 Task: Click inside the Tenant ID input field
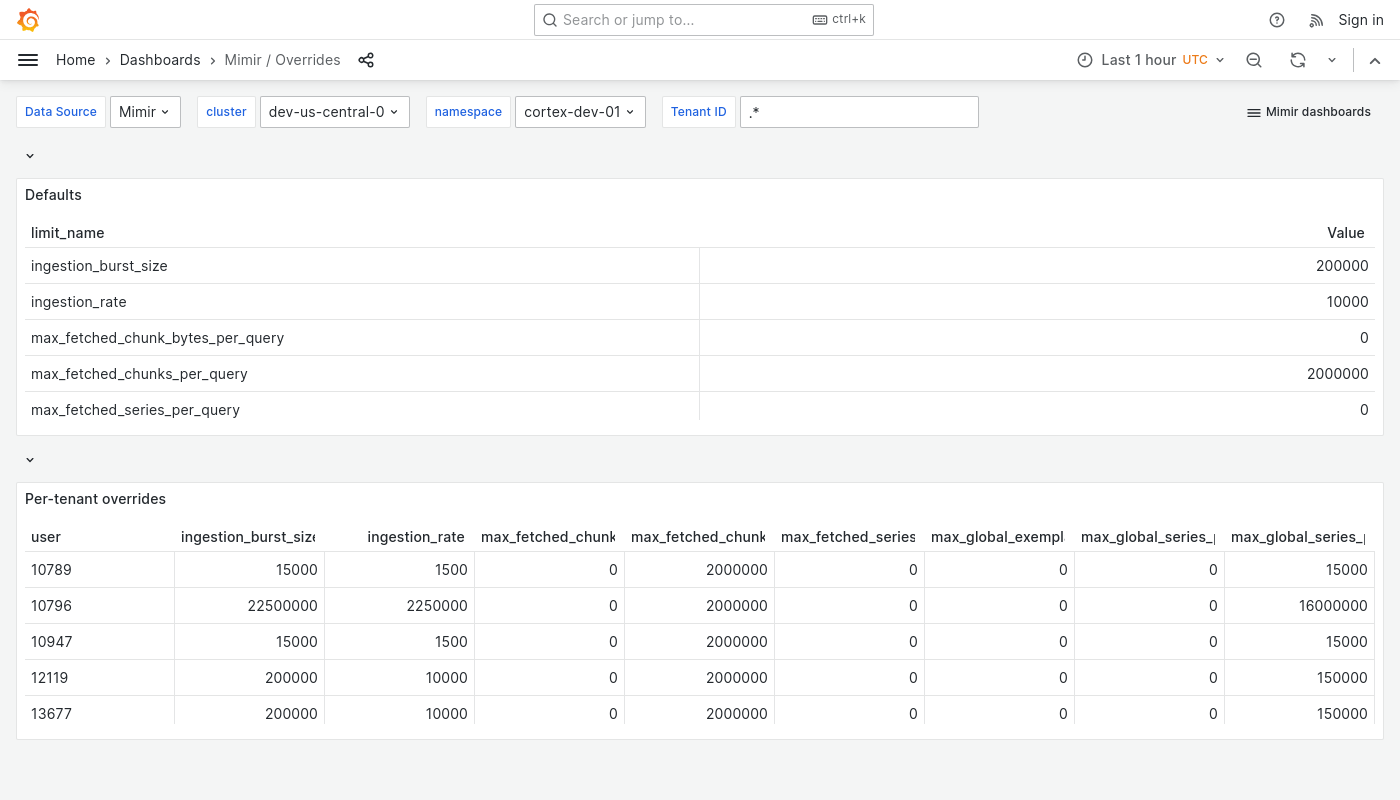(859, 112)
